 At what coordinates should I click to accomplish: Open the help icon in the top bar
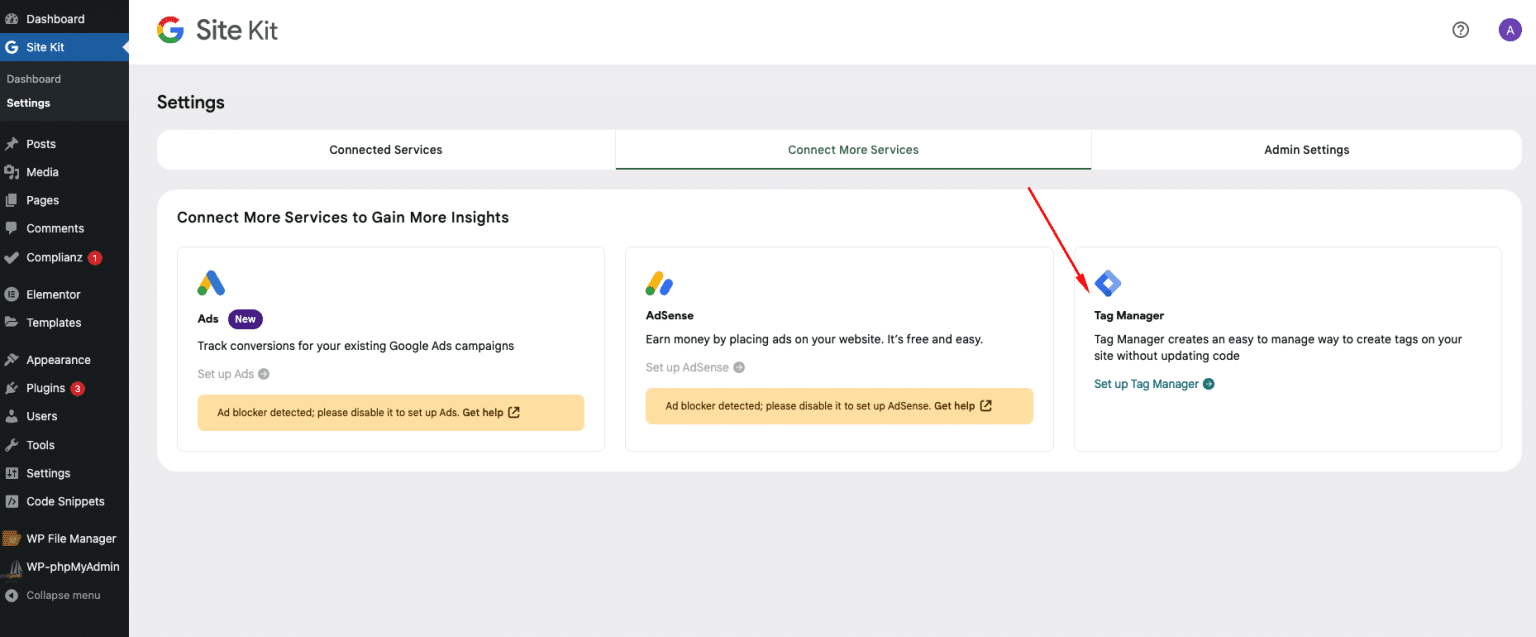[x=1460, y=30]
